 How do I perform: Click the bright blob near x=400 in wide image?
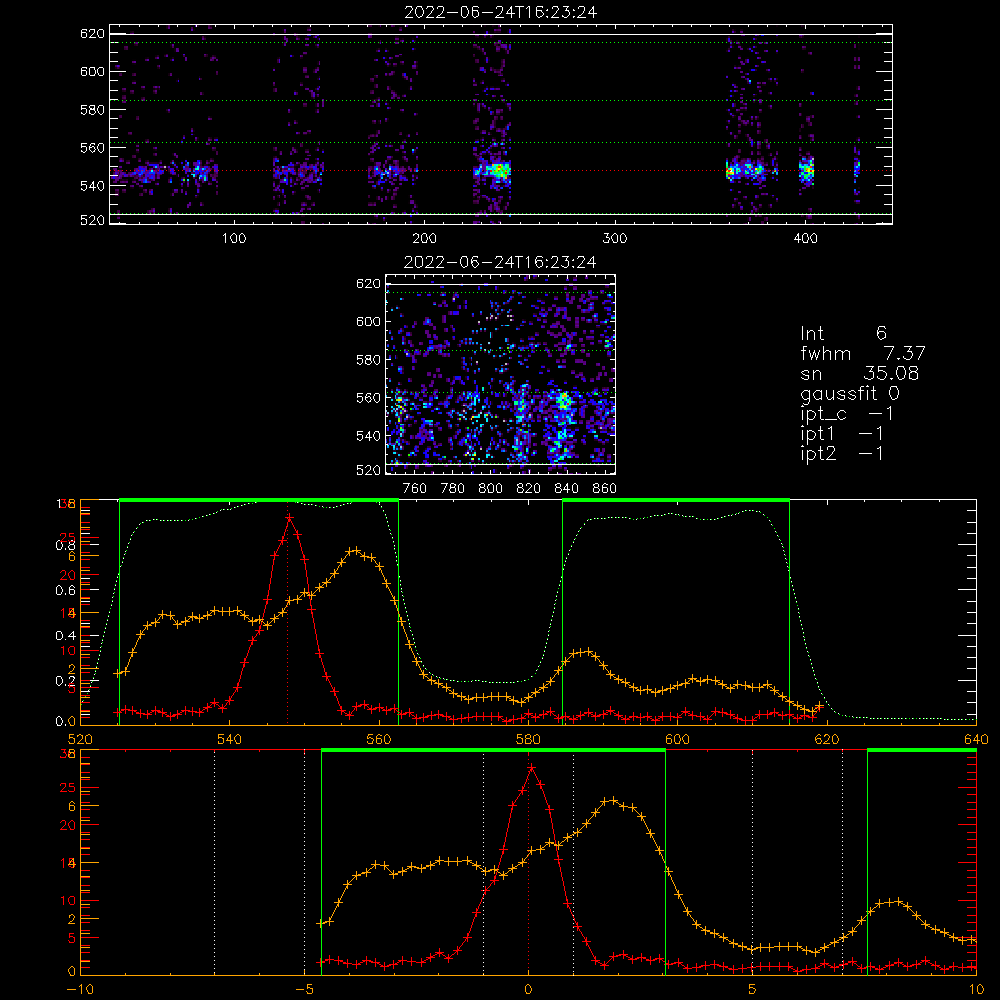(807, 171)
